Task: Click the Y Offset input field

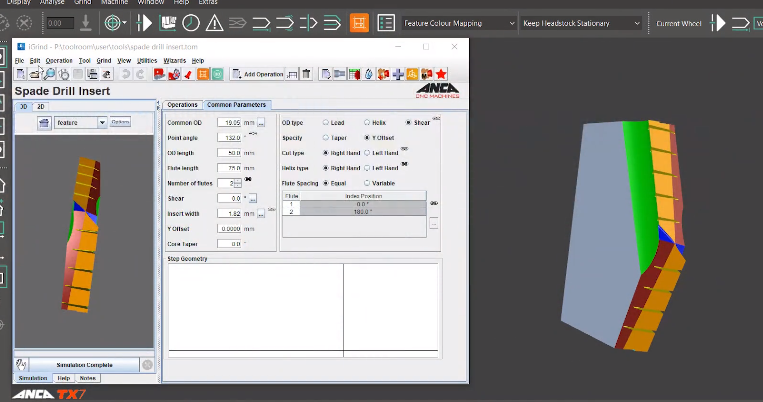Action: click(229, 229)
